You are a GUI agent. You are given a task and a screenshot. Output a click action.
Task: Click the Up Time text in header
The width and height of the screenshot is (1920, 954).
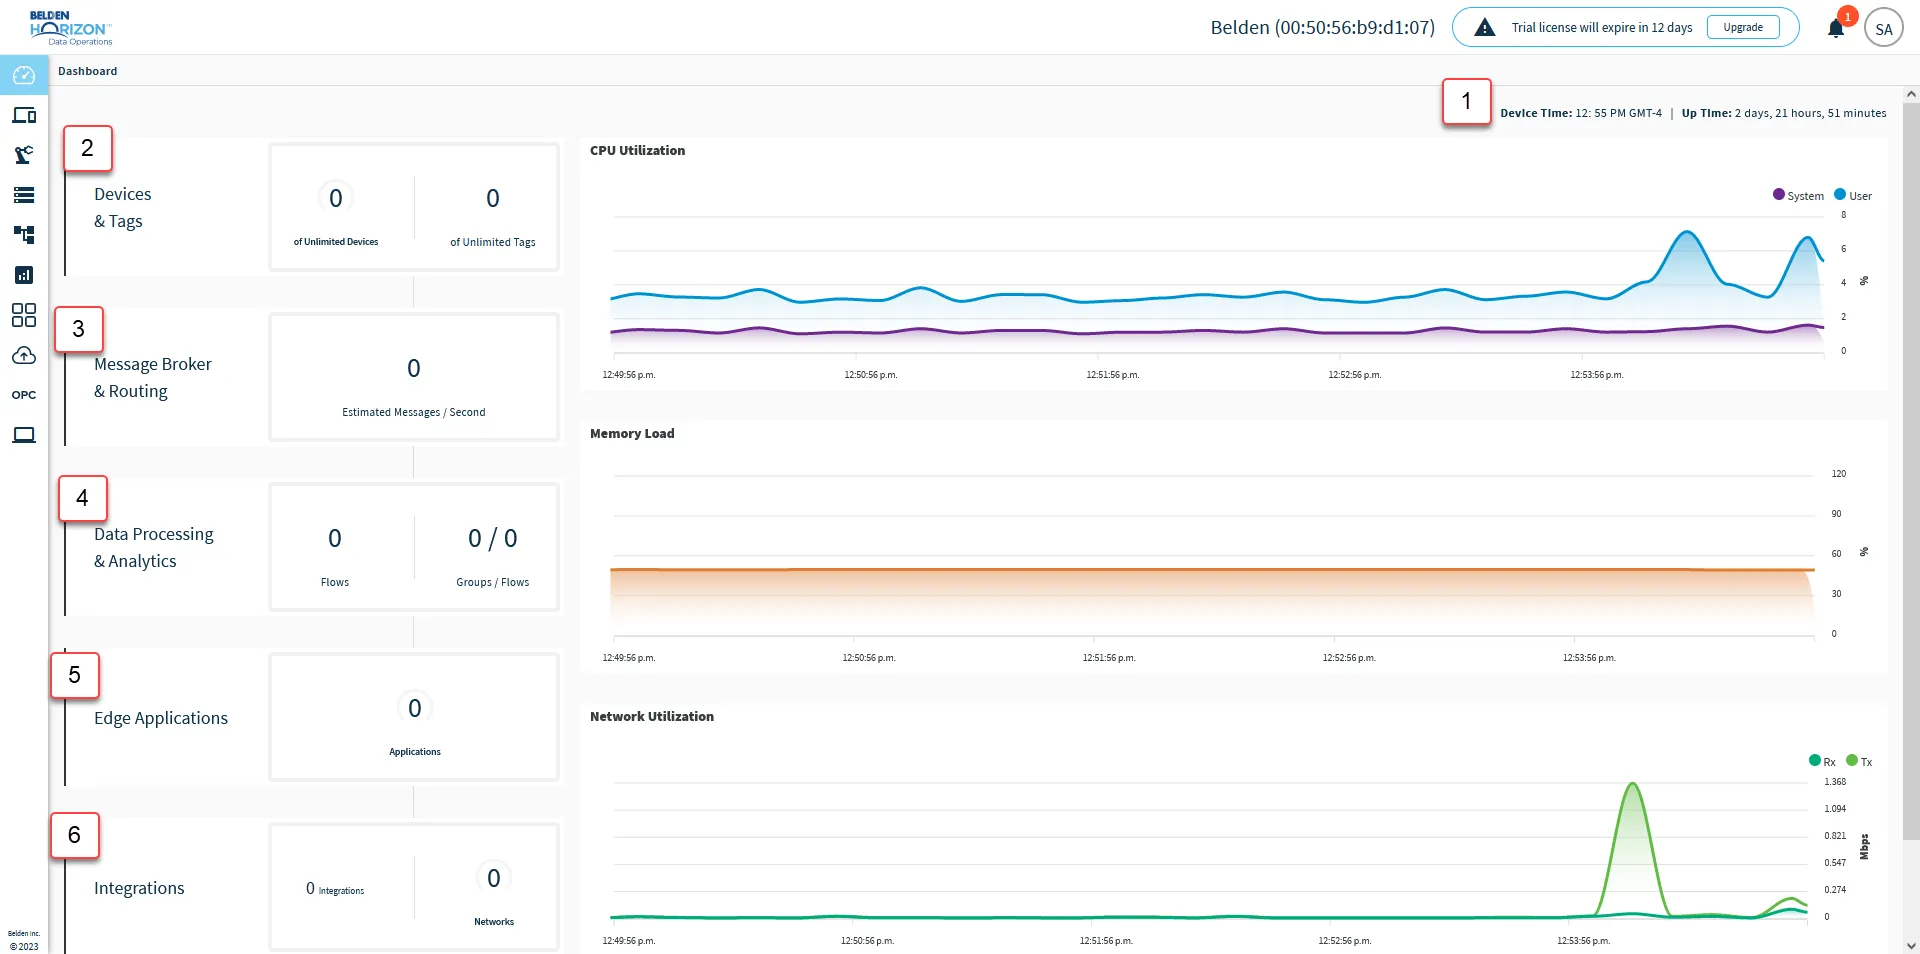pyautogui.click(x=1784, y=113)
